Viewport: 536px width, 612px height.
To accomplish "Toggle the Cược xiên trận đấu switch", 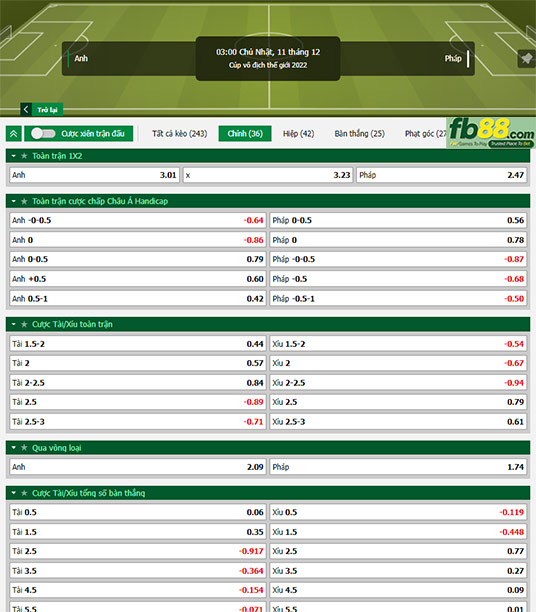I will click(x=43, y=133).
